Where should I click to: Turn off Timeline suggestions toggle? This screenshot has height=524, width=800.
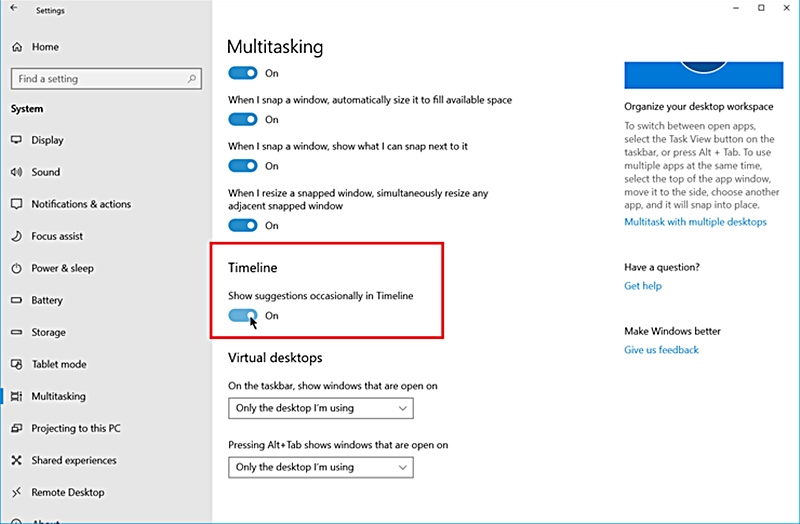(243, 316)
